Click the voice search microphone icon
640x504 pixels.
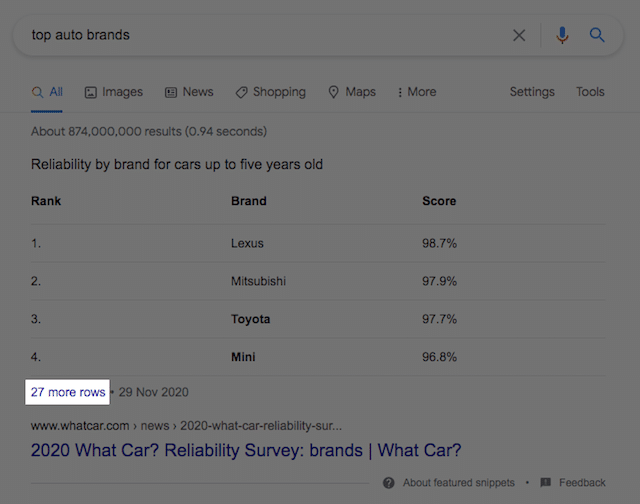[x=562, y=36]
